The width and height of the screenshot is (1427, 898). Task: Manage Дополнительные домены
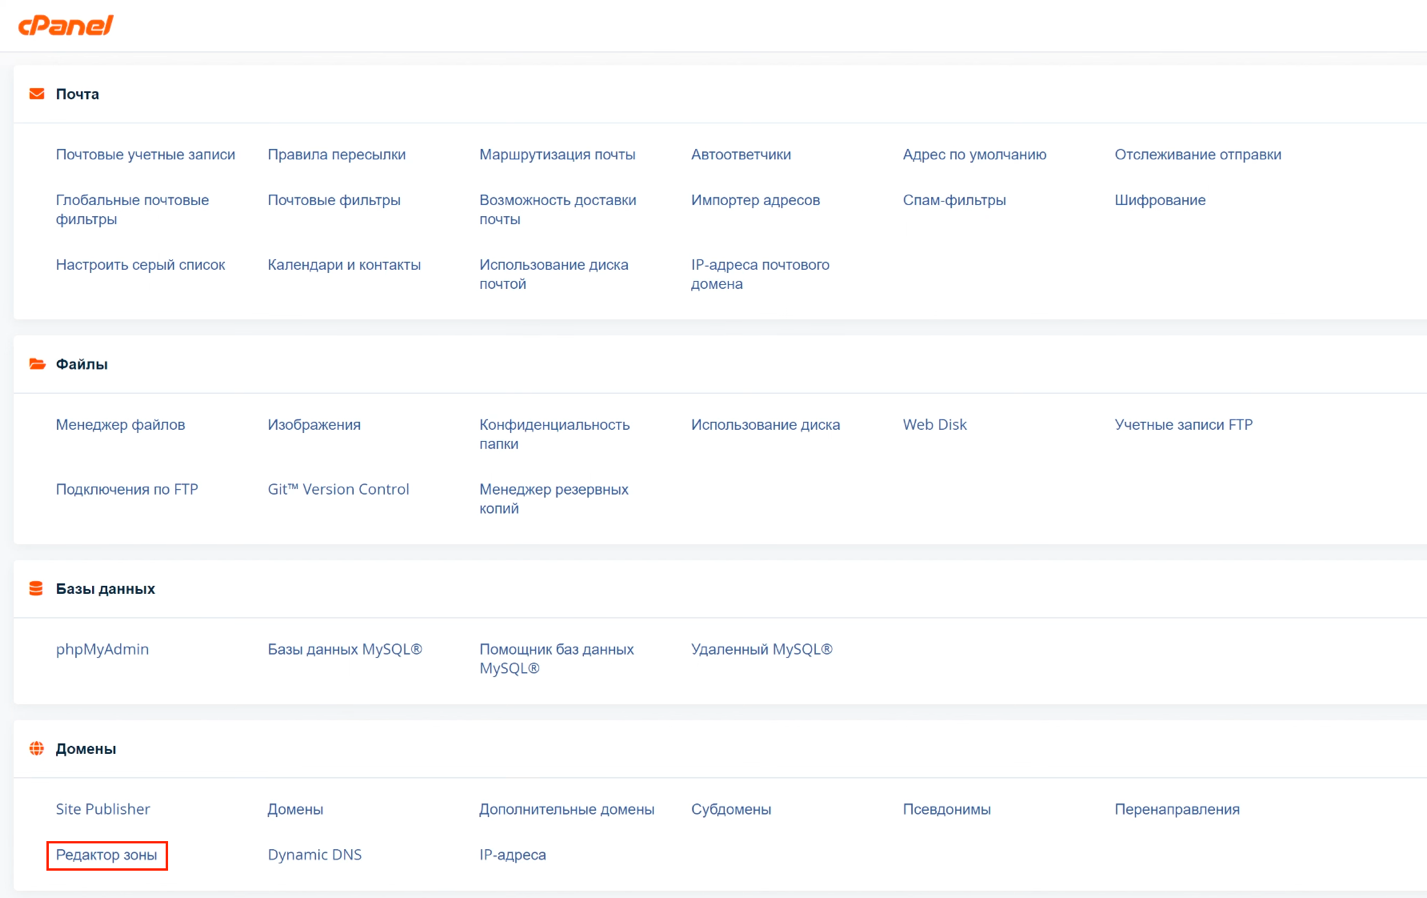[x=566, y=810]
